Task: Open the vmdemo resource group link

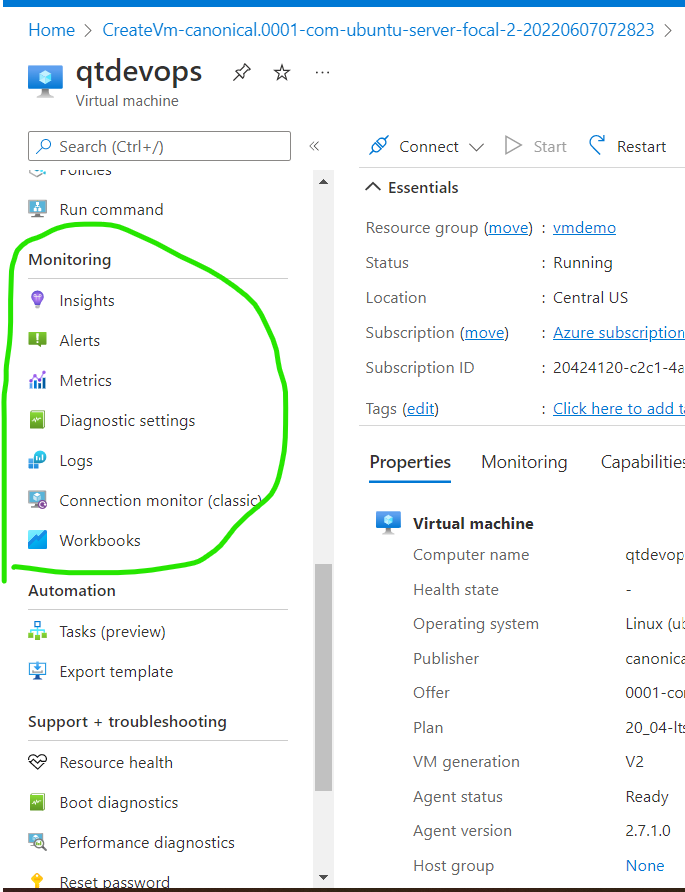Action: click(x=584, y=228)
